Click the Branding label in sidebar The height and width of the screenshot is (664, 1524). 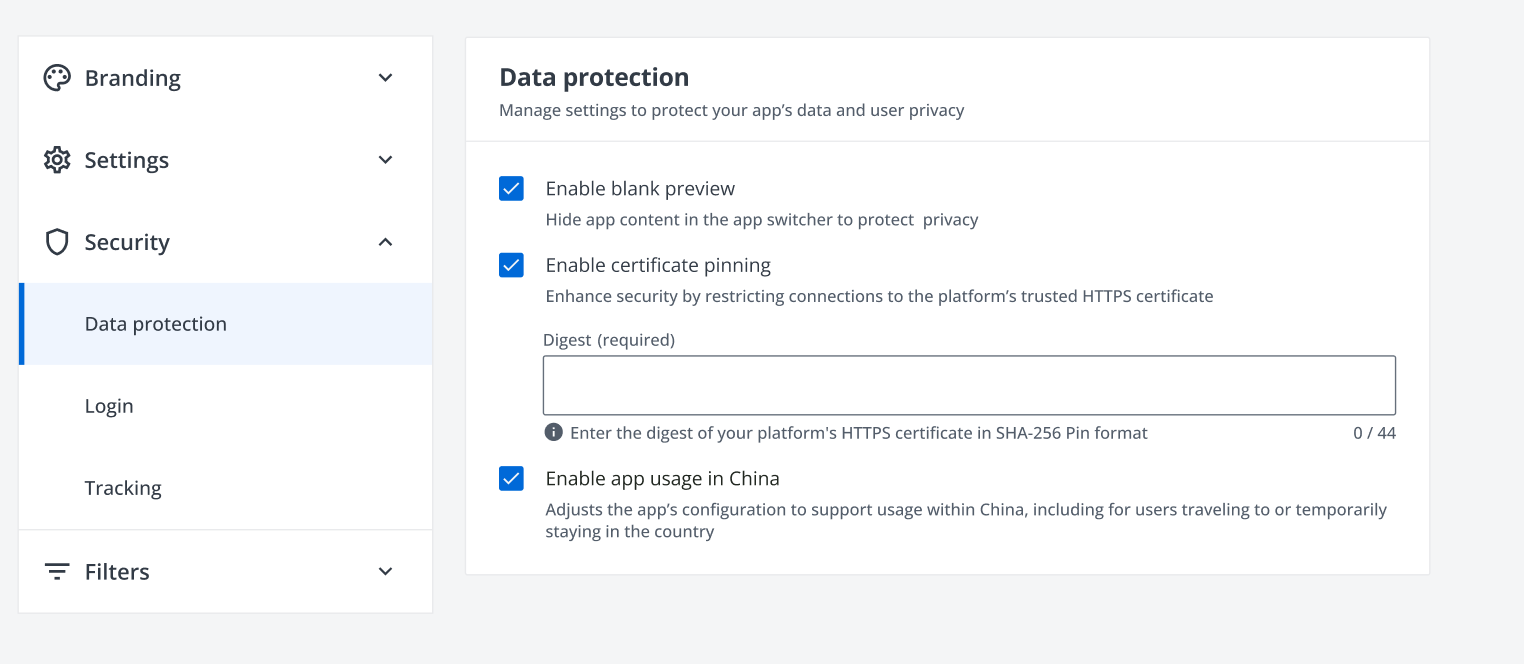click(x=132, y=78)
